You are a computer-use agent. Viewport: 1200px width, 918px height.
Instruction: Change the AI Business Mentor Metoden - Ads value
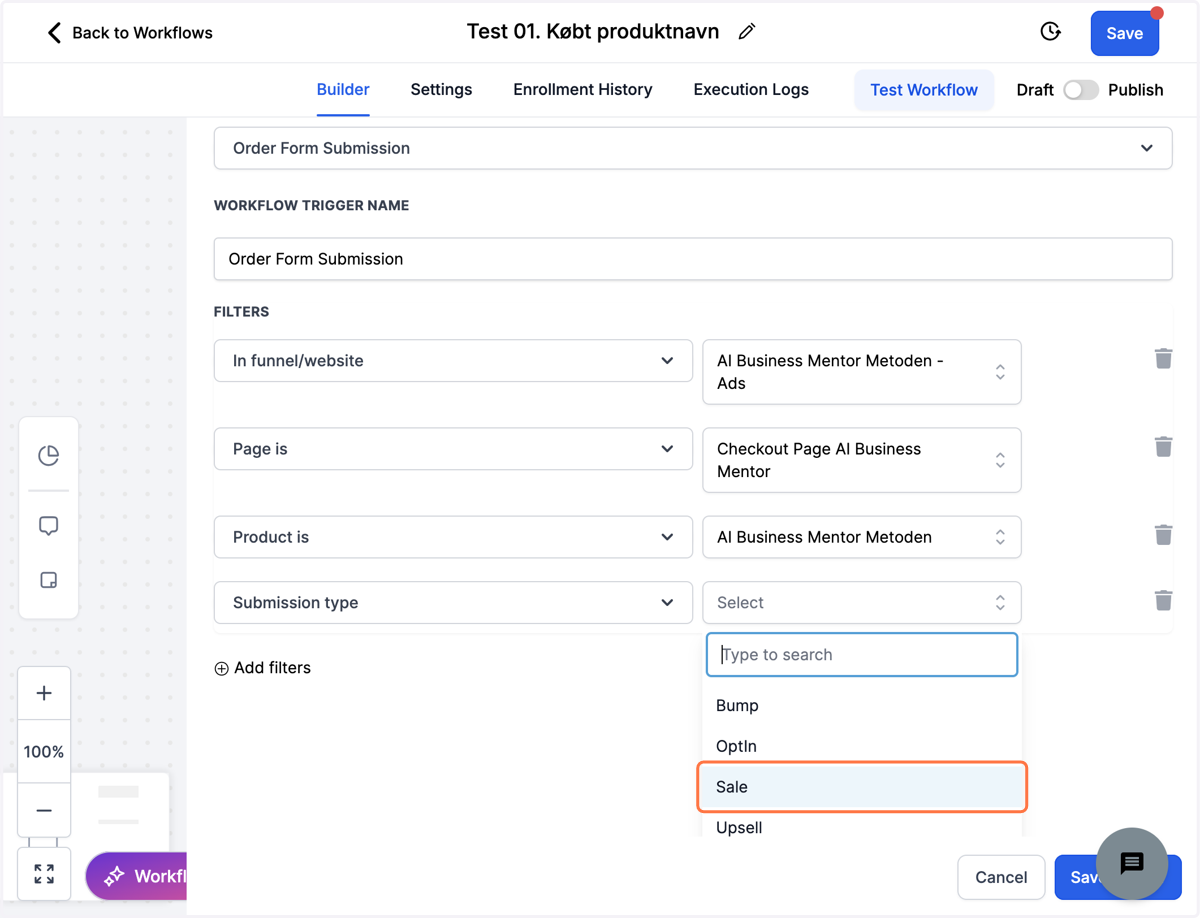pyautogui.click(x=862, y=372)
